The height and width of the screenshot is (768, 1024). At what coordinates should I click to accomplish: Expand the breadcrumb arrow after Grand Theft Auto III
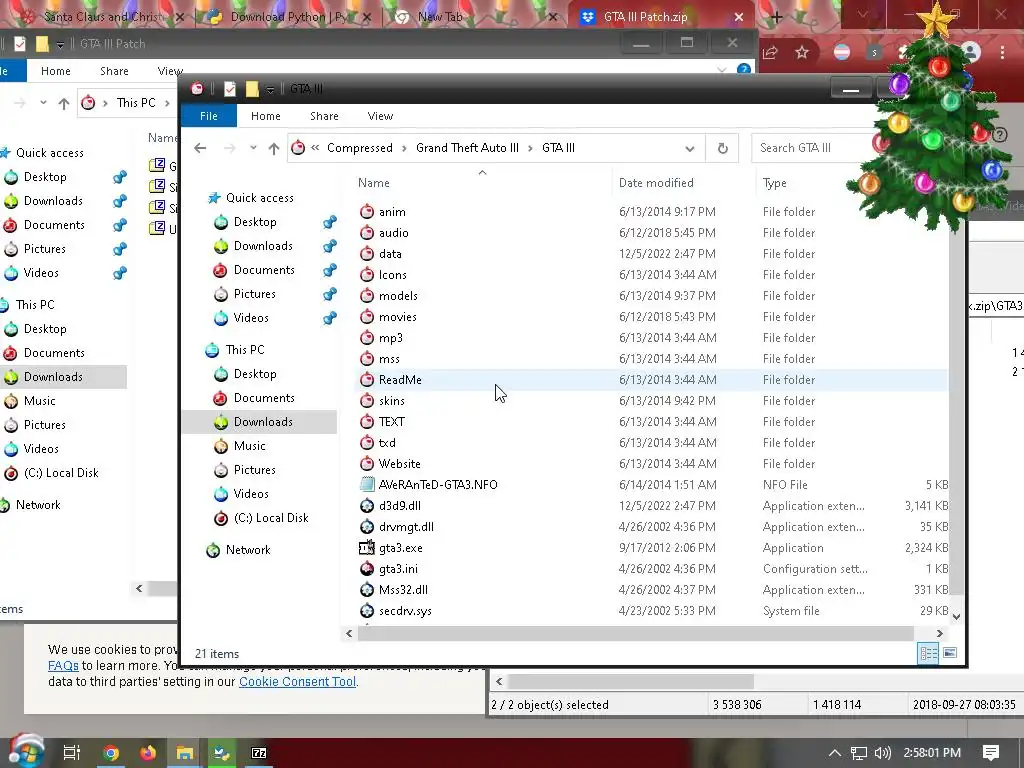tap(530, 148)
